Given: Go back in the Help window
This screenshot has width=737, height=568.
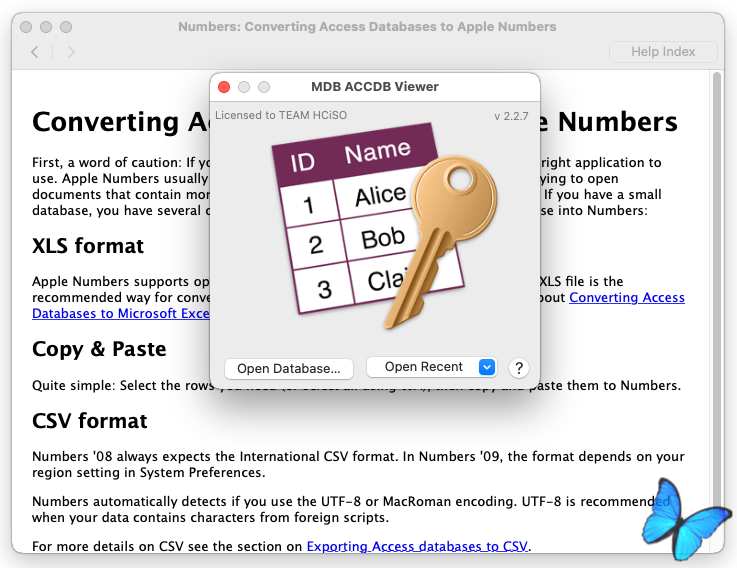Looking at the screenshot, I should click(x=35, y=52).
